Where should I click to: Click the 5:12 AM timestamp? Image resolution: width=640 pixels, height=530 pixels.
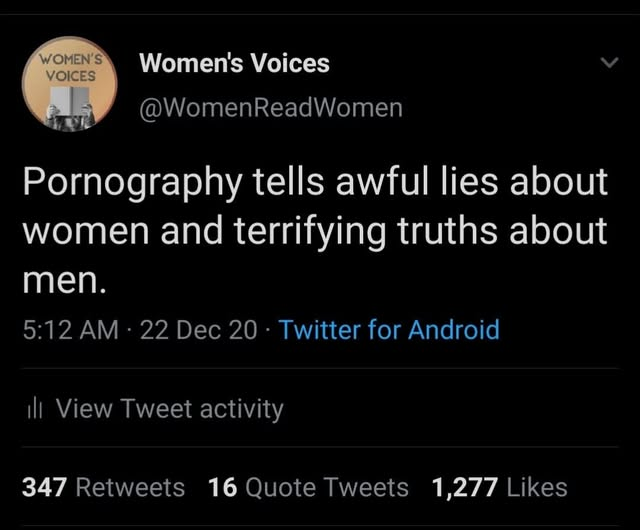tap(67, 329)
